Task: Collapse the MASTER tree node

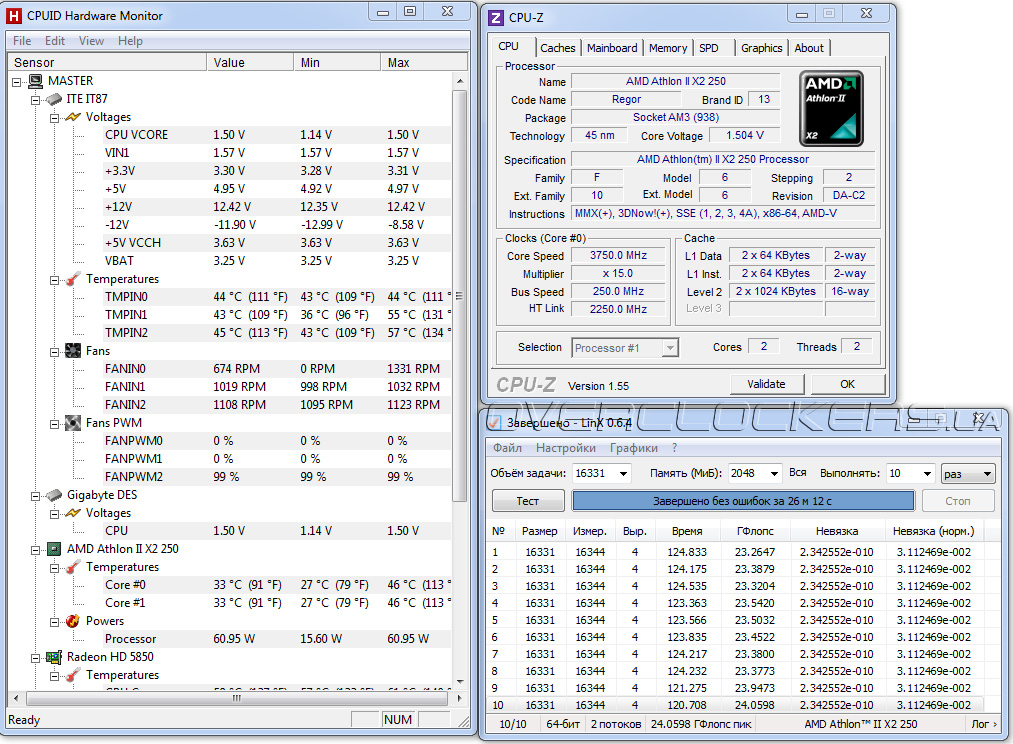Action: [x=17, y=81]
